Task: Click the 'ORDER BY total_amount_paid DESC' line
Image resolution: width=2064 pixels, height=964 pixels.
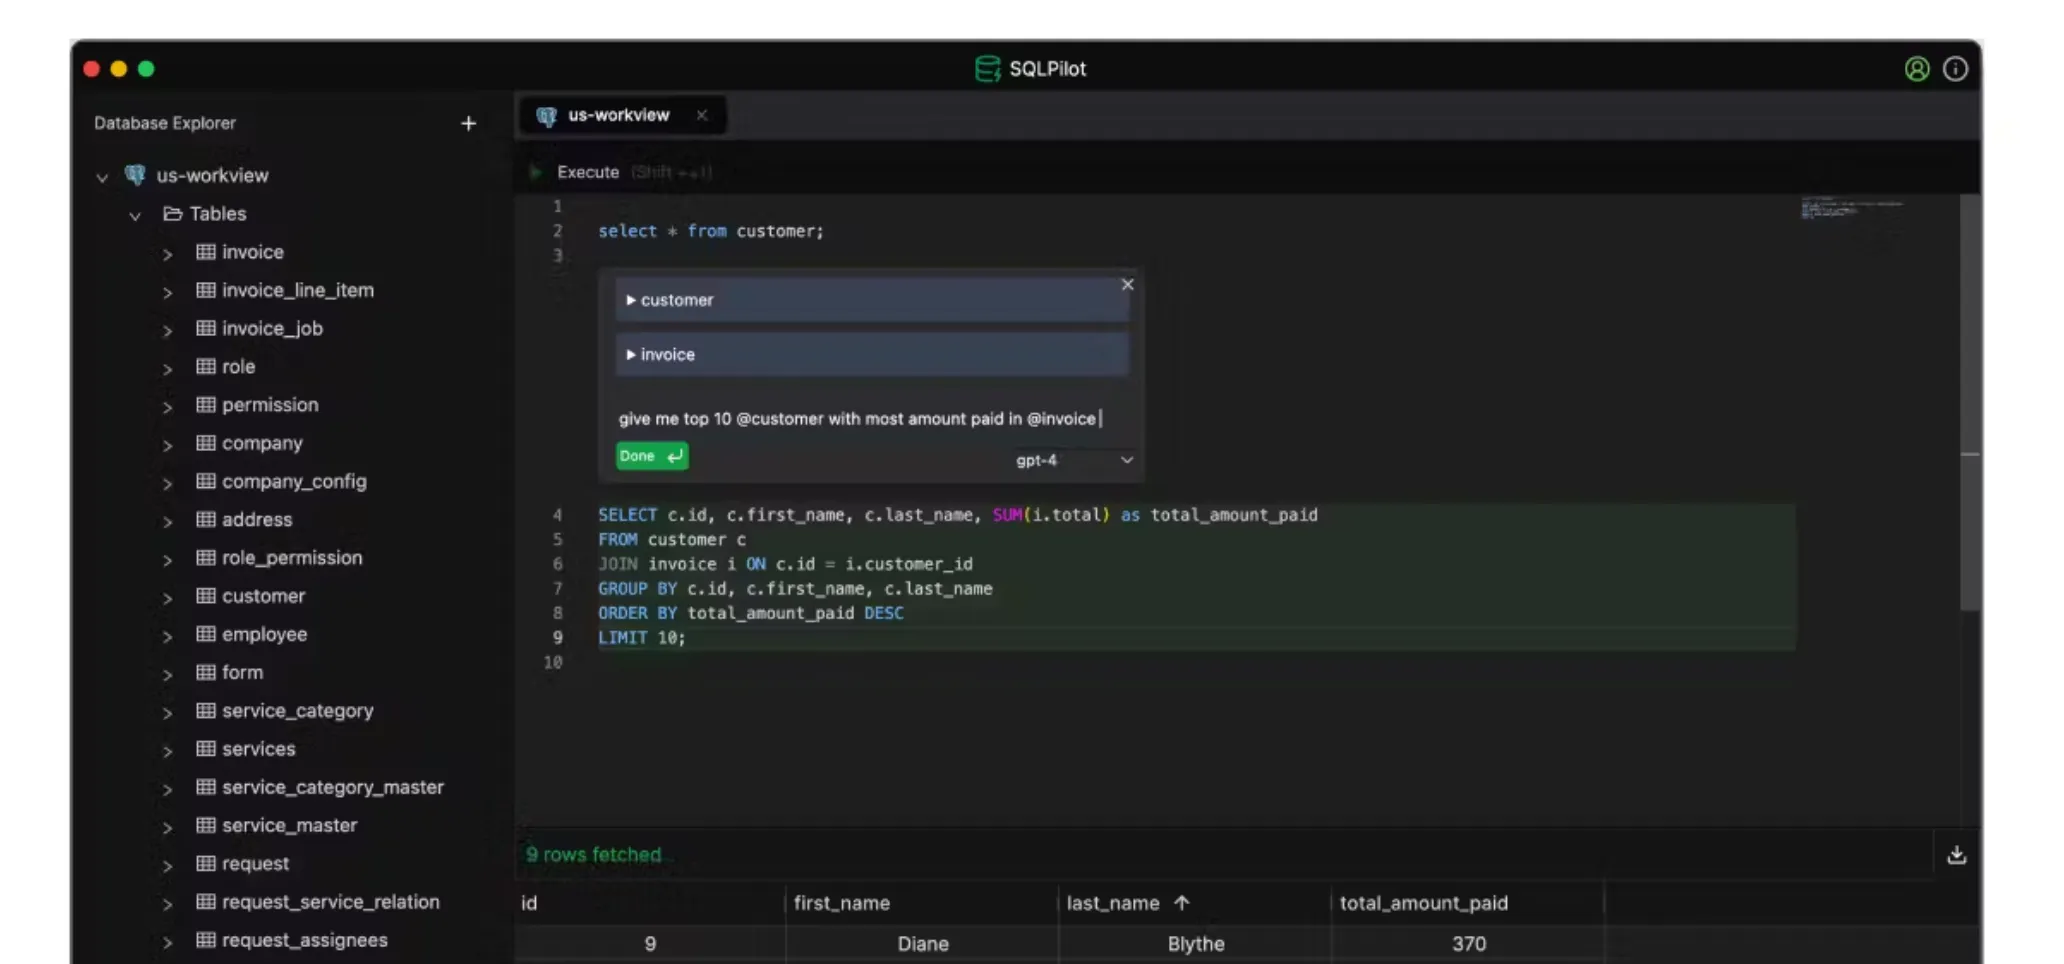Action: point(751,613)
